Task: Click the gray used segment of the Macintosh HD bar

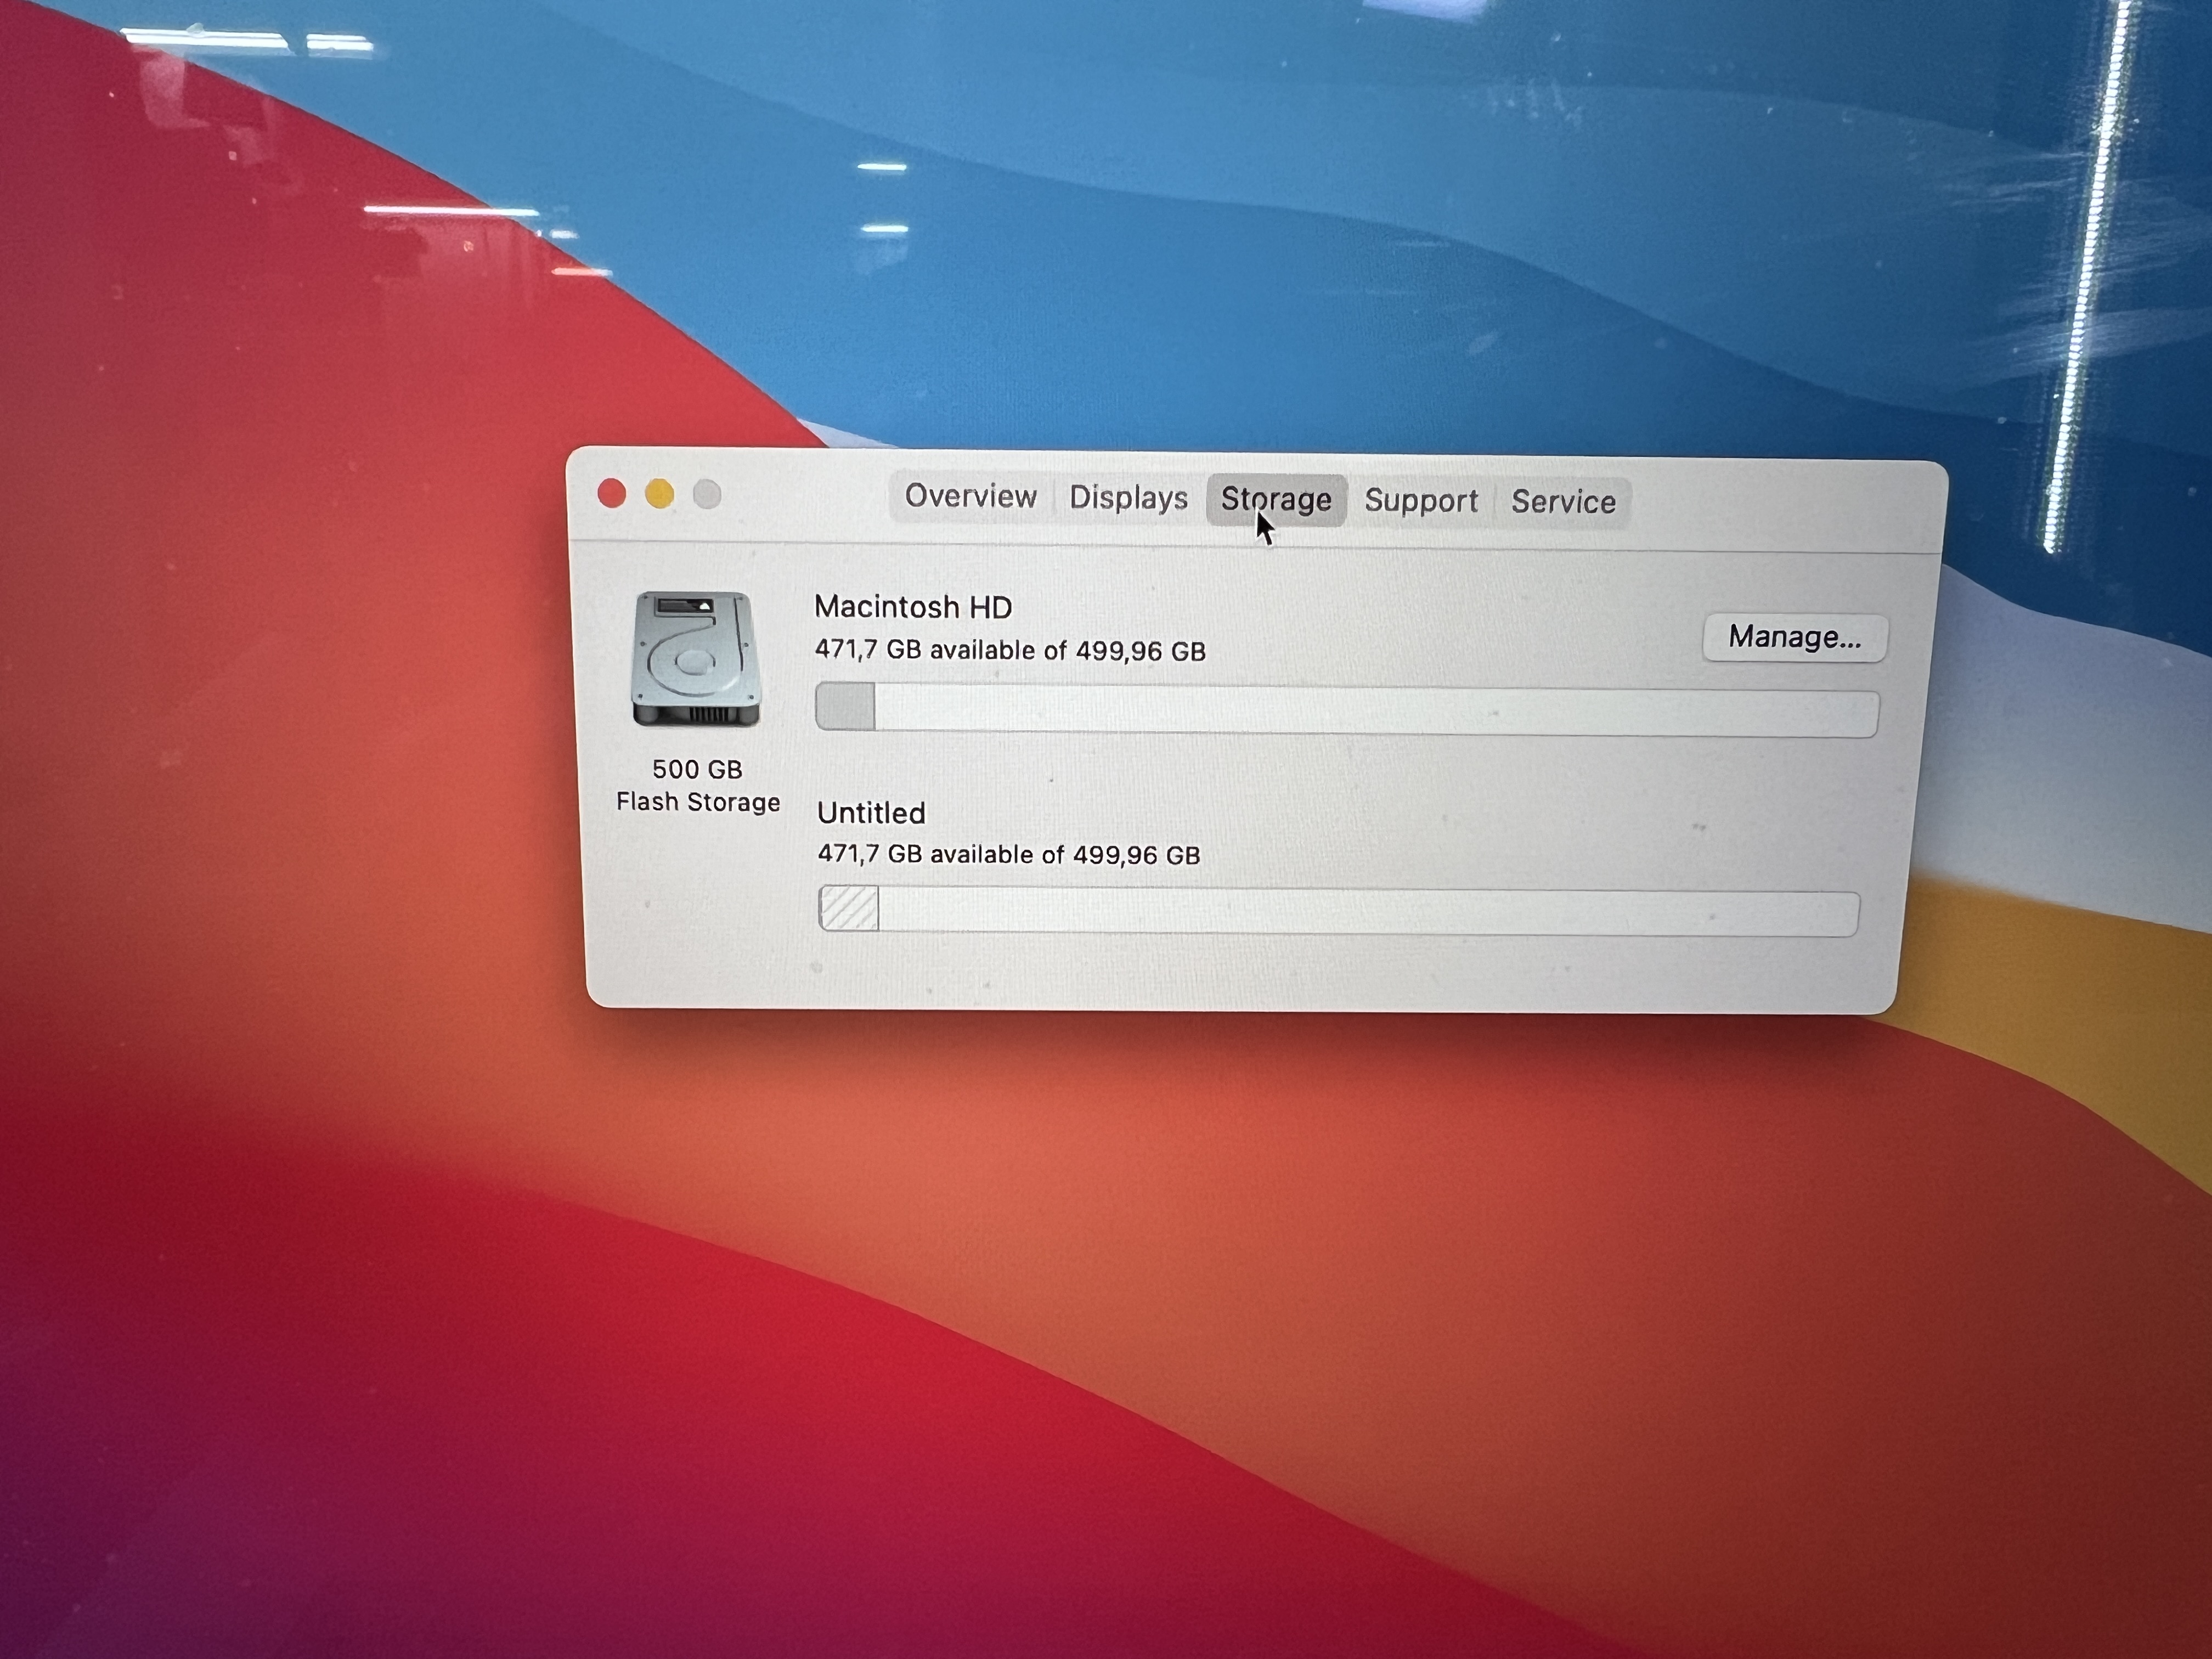Action: (846, 707)
